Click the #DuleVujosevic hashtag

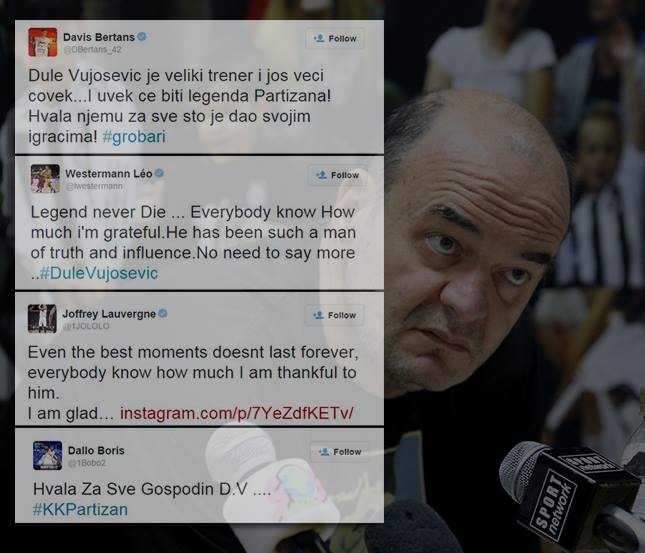pos(99,273)
